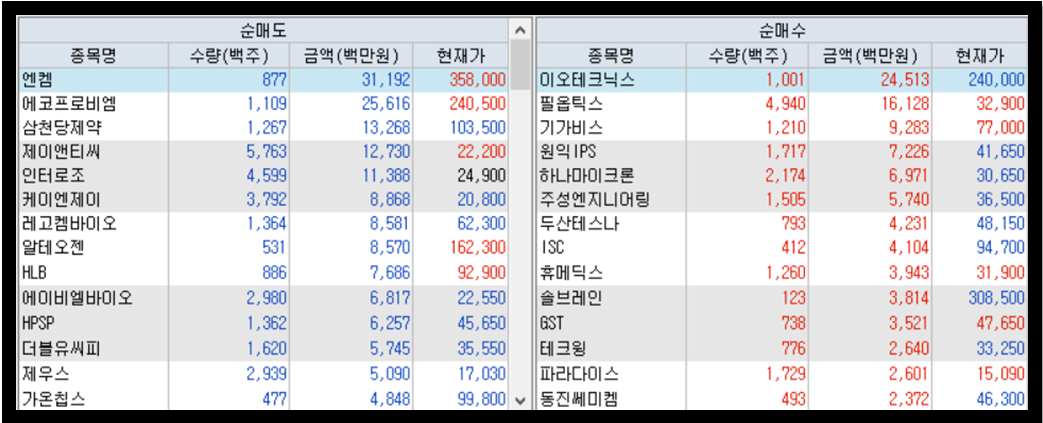Select the GST stock name

click(x=553, y=323)
